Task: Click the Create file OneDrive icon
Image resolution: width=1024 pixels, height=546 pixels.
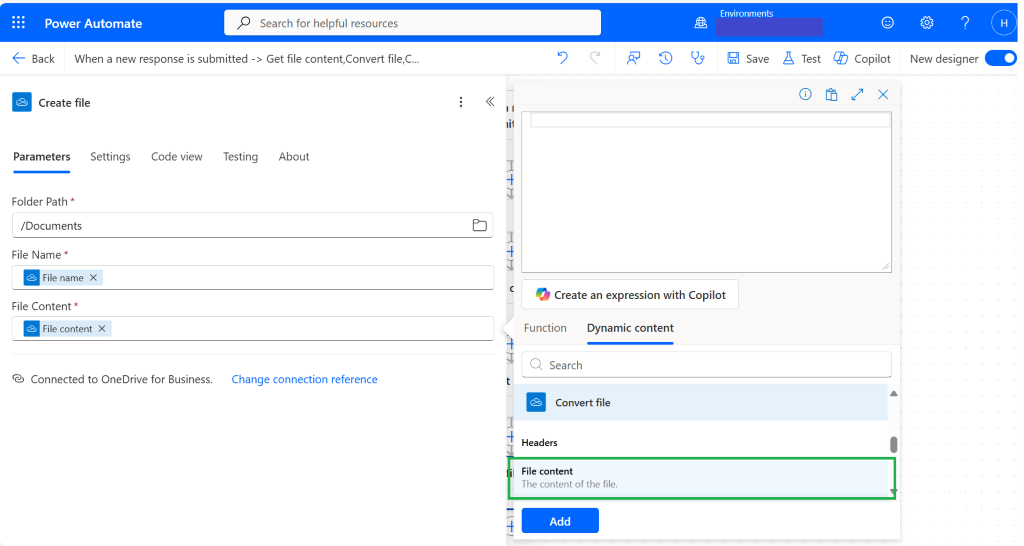Action: coord(22,103)
